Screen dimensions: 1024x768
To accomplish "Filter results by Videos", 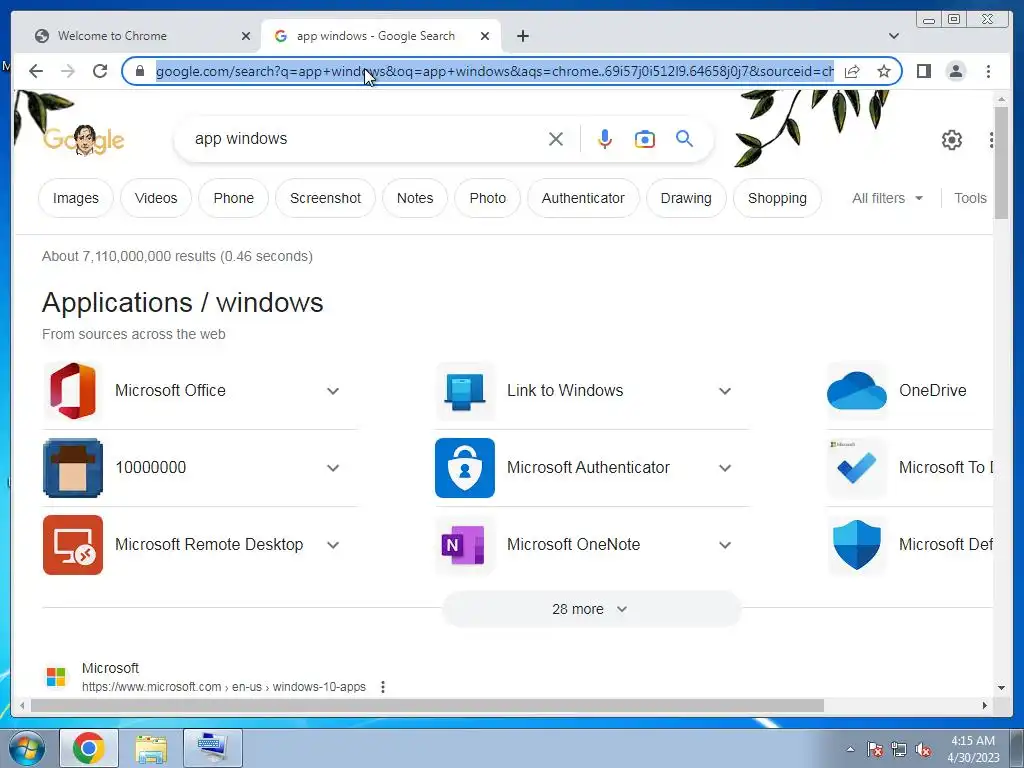I will [x=156, y=199].
